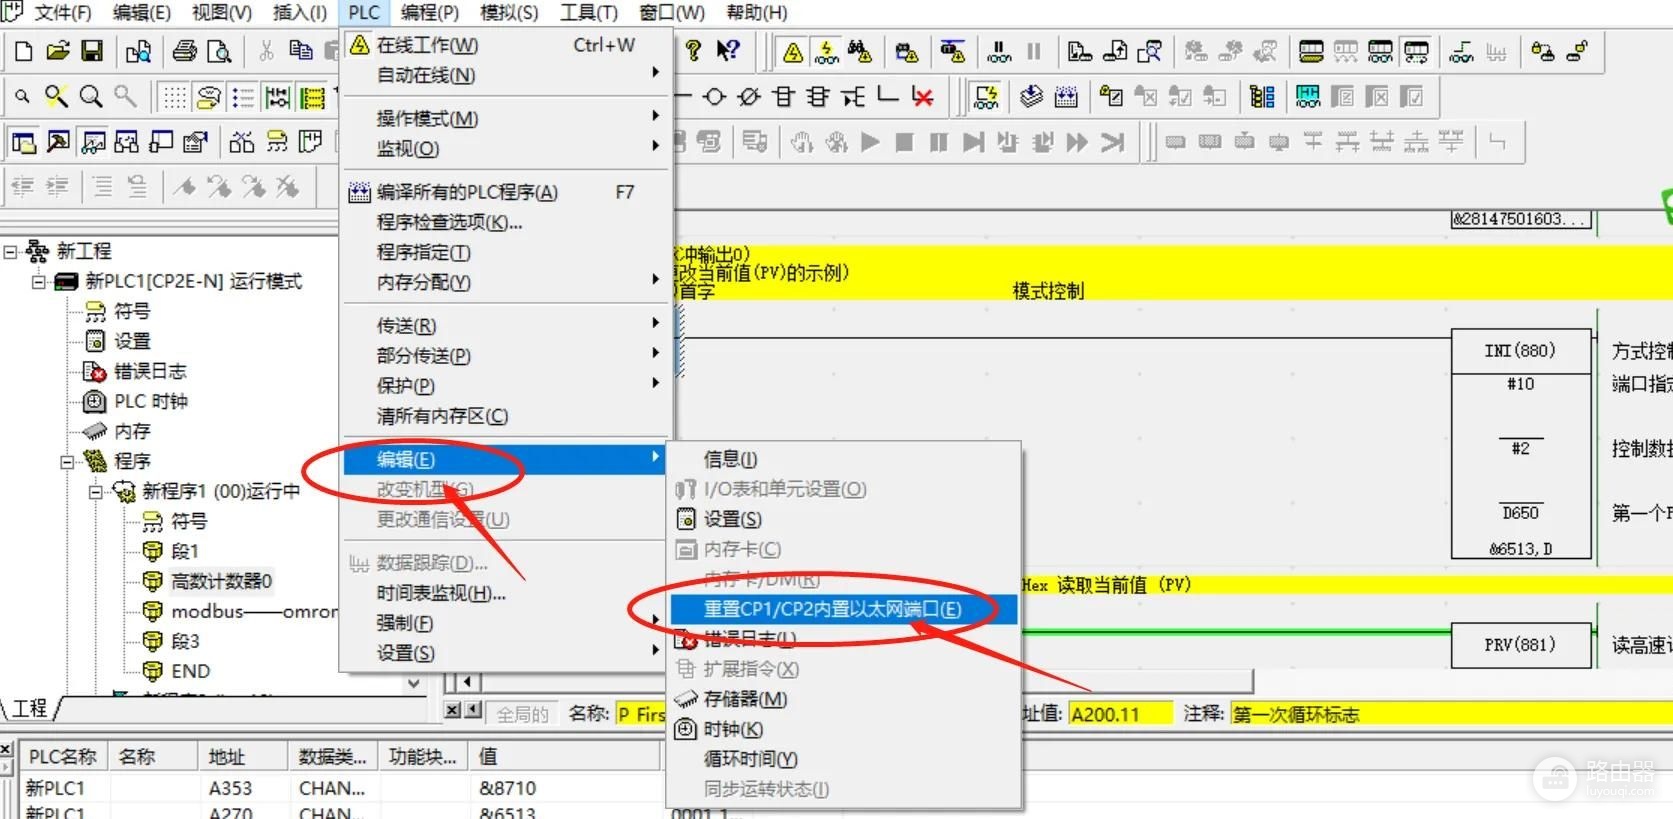
Task: Click the context help arrow-question icon
Action: pos(728,51)
